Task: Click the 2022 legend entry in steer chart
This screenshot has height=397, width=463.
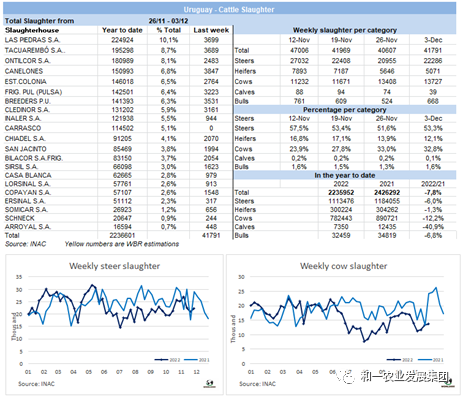Action: pos(167,360)
